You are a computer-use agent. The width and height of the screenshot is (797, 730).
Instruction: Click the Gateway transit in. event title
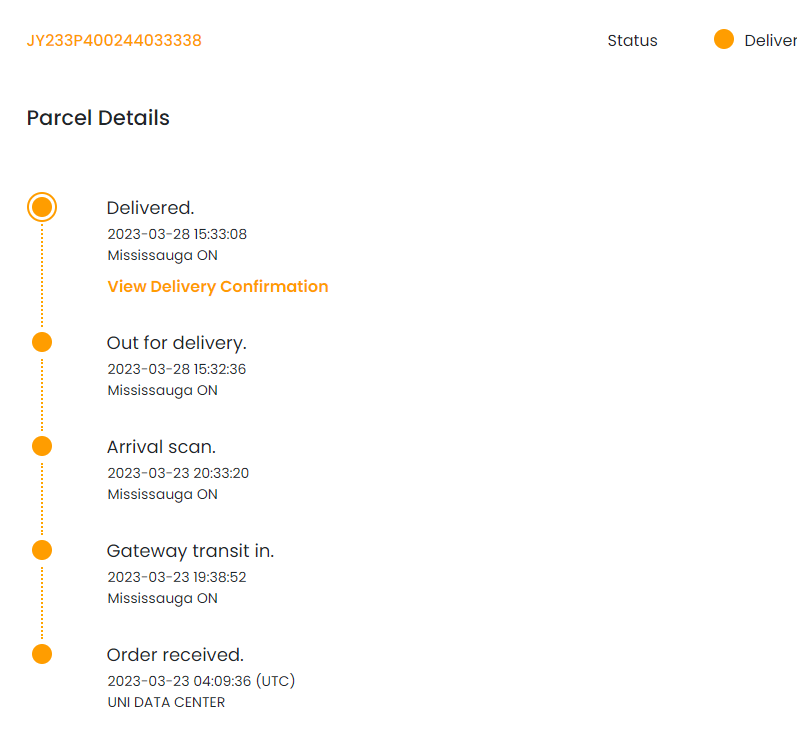(190, 551)
